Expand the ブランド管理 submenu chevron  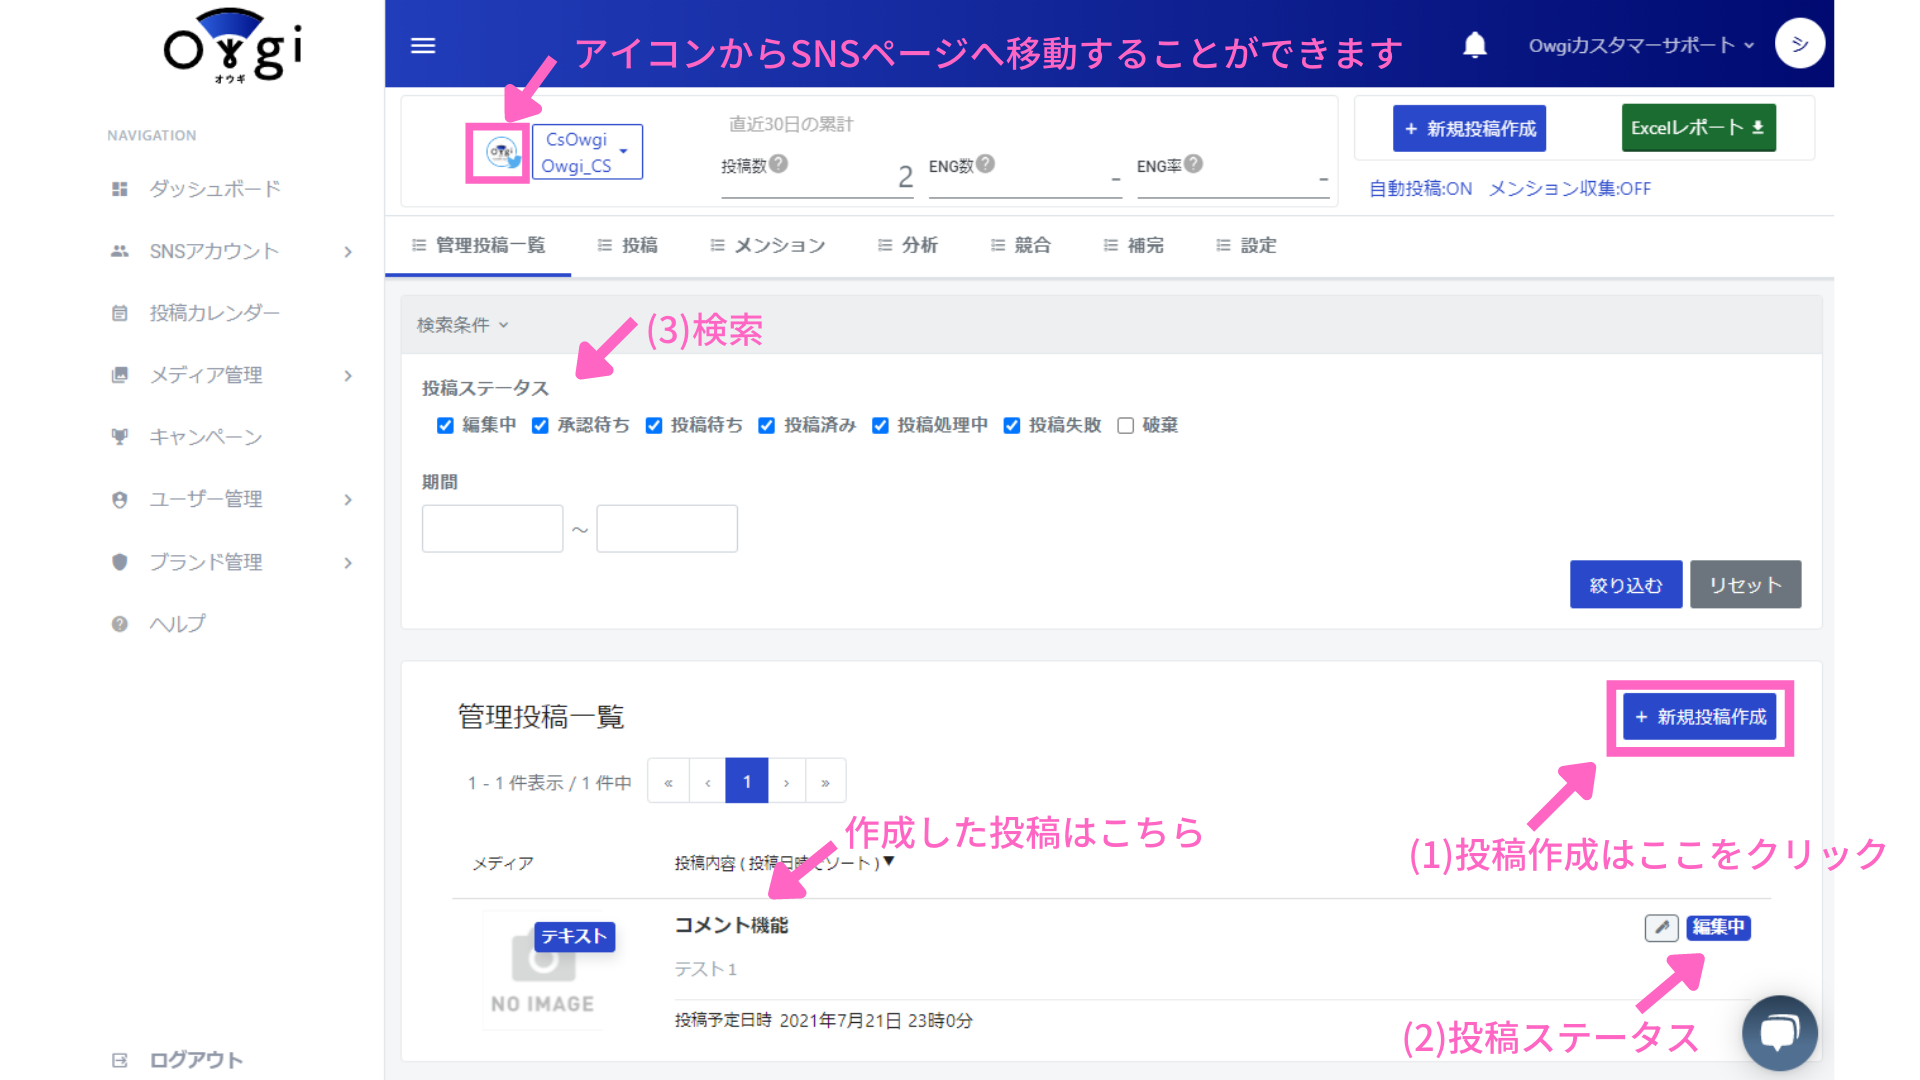pyautogui.click(x=348, y=563)
